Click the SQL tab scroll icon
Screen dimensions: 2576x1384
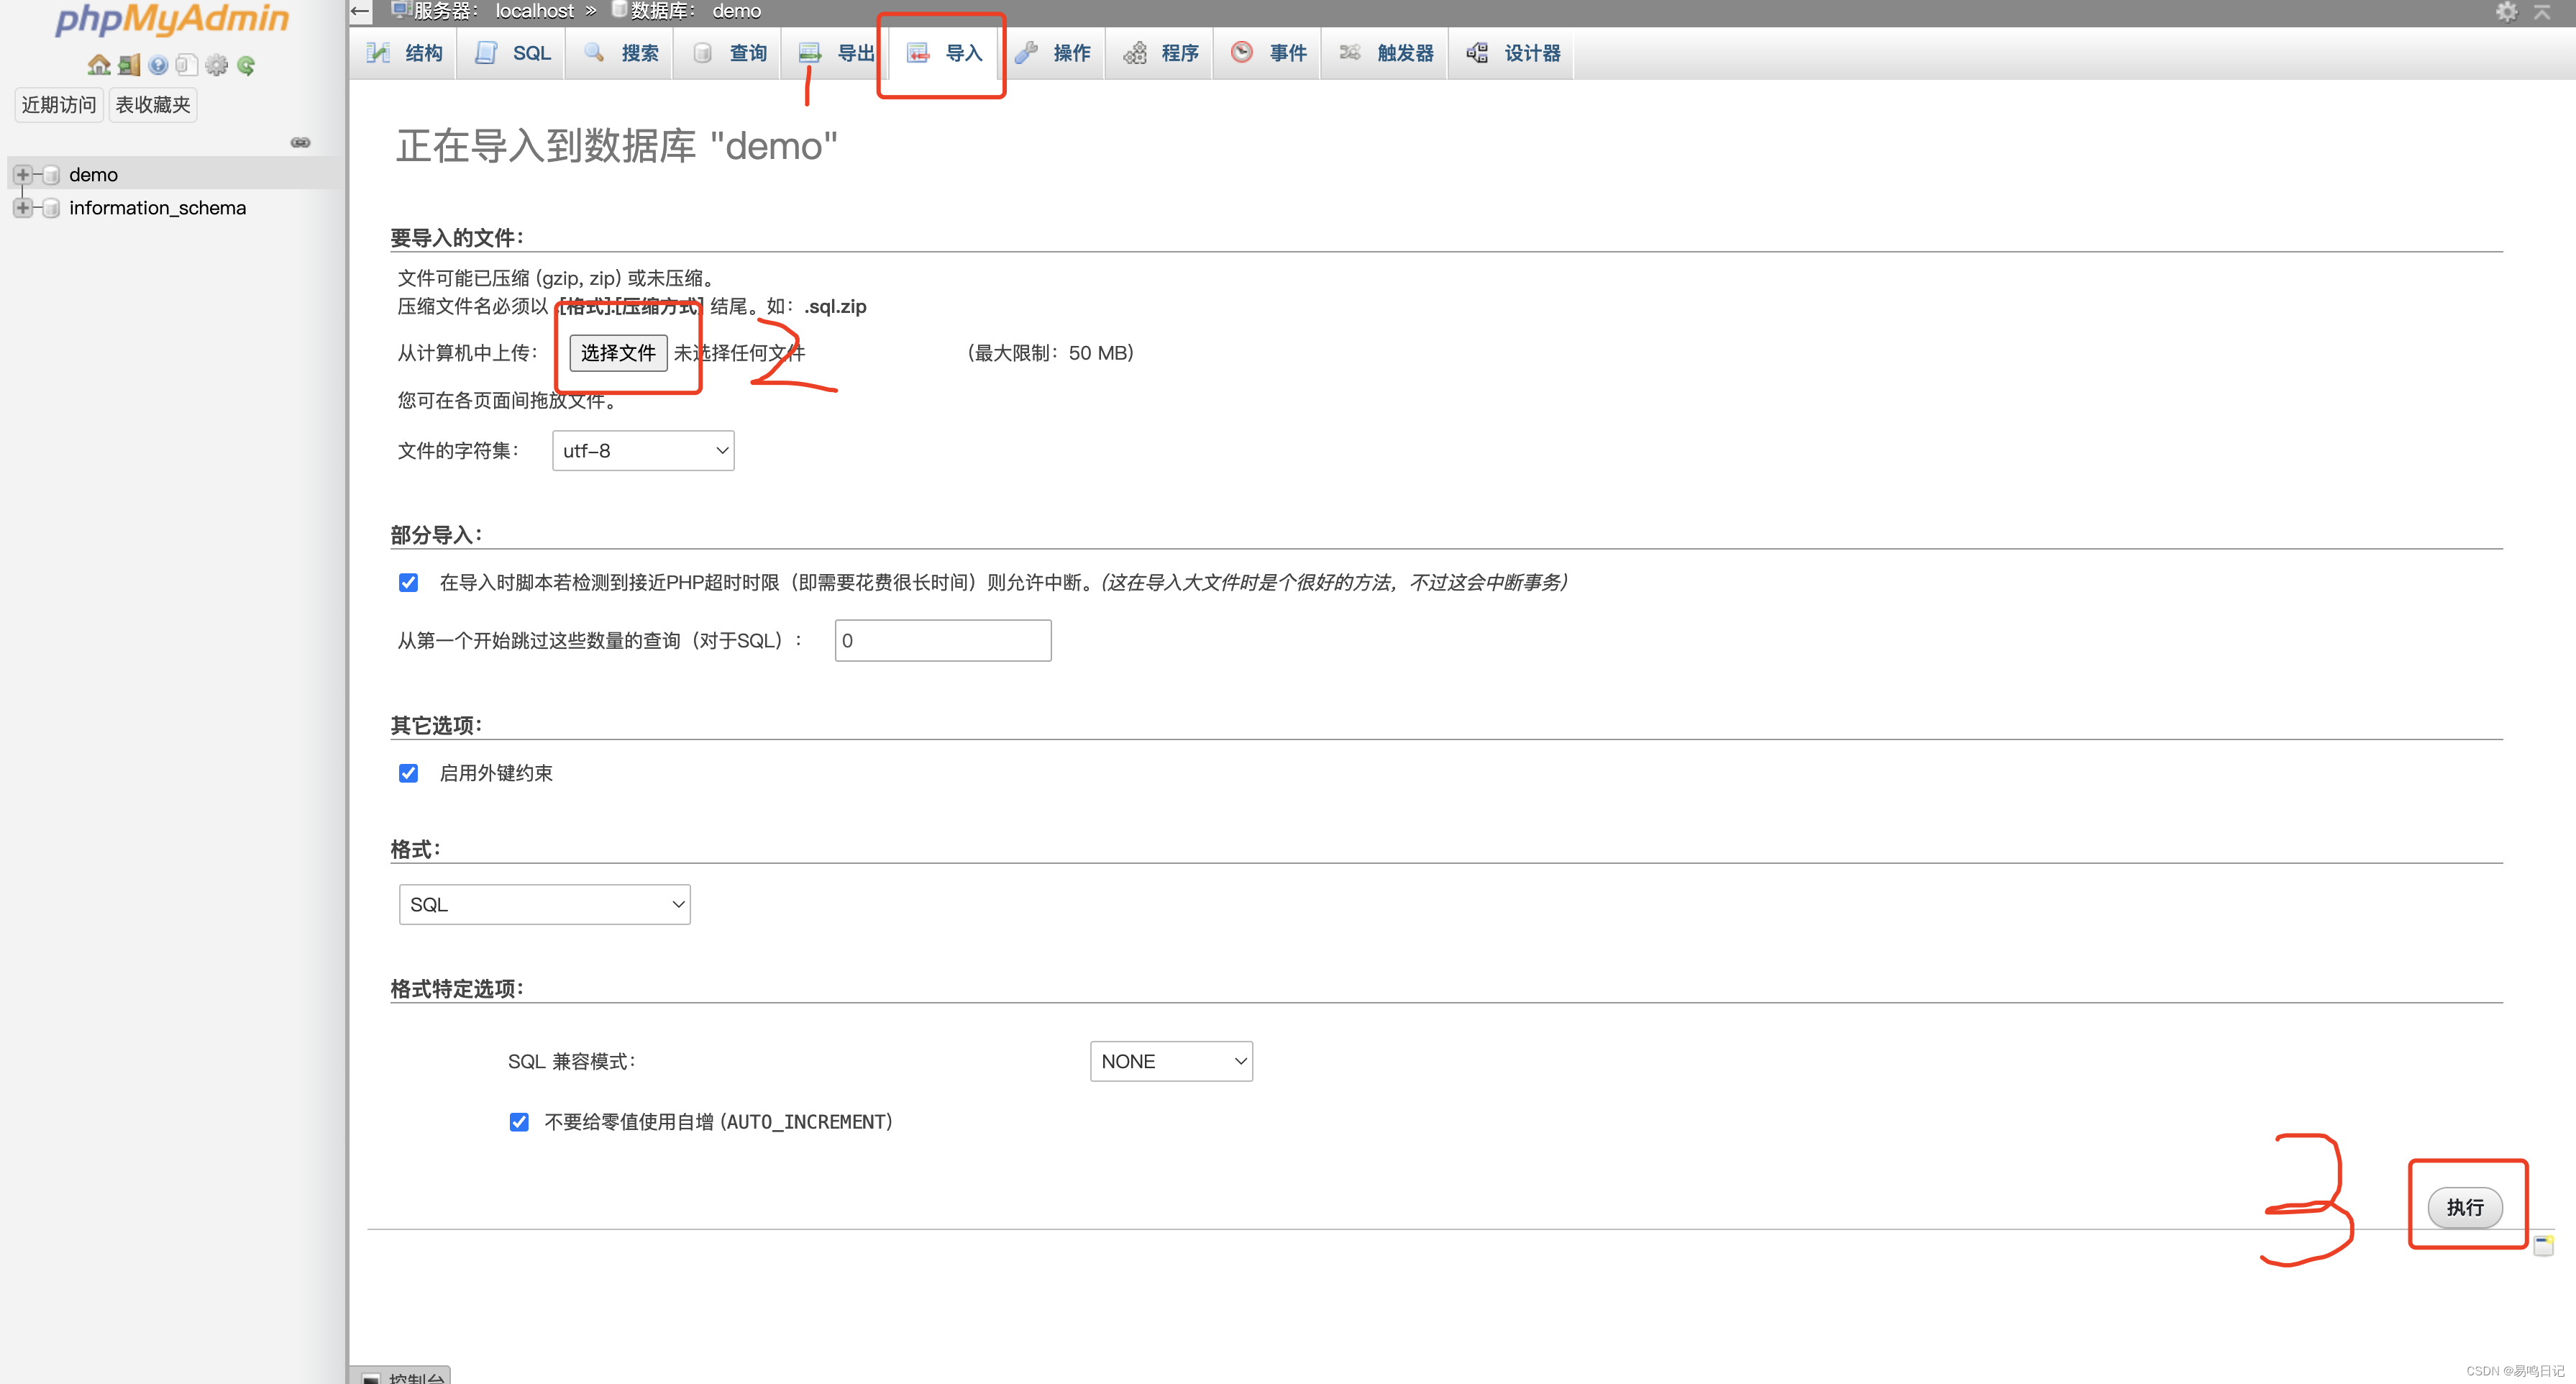coord(486,53)
